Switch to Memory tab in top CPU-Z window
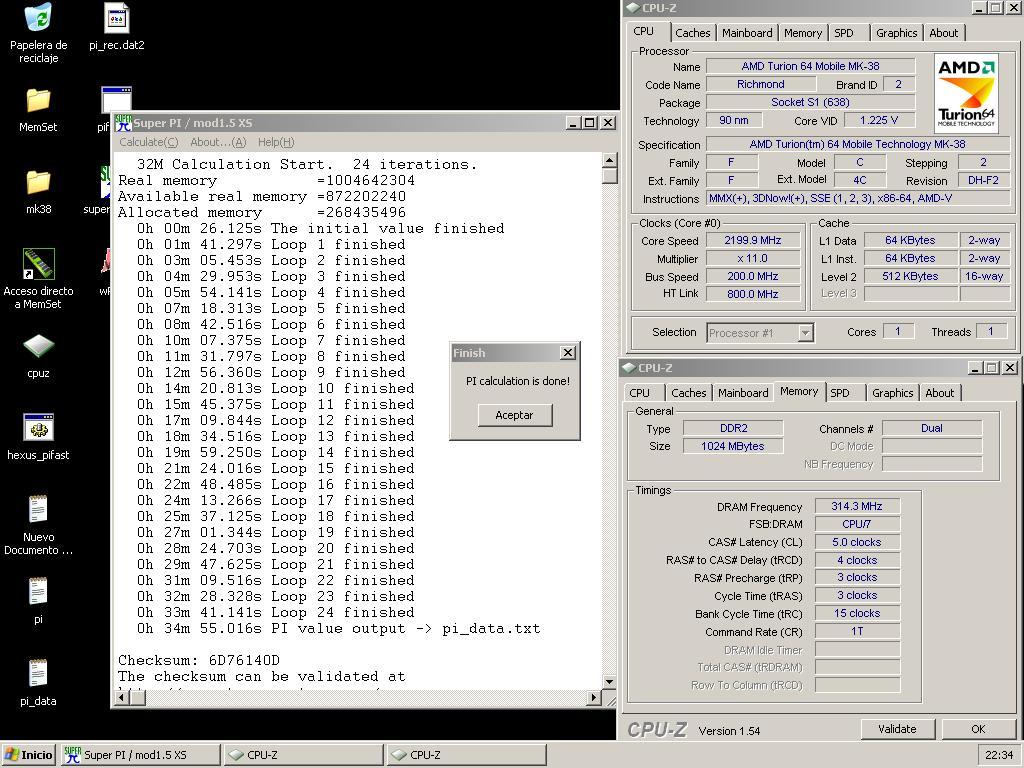This screenshot has width=1024, height=768. tap(803, 33)
